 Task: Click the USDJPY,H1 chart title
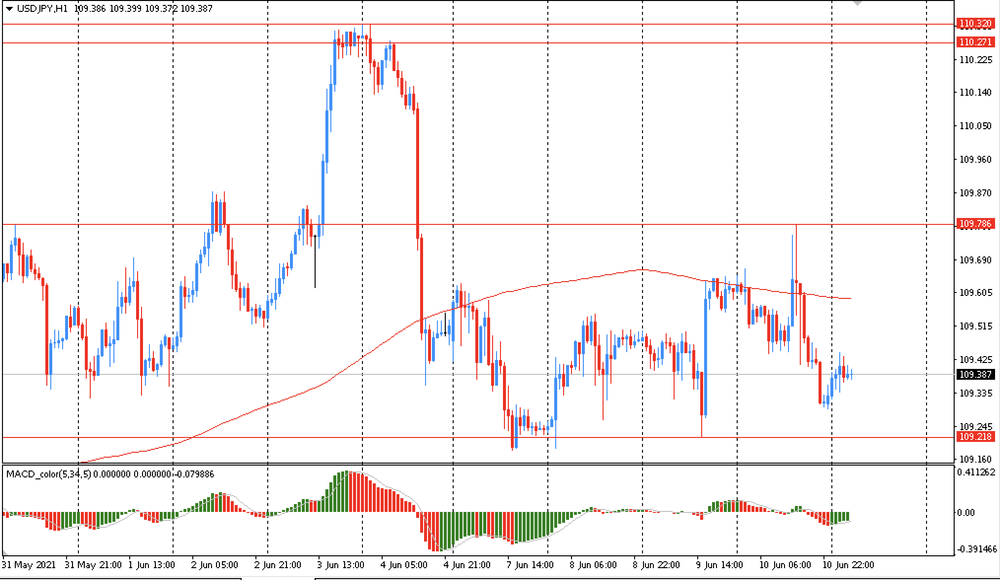point(42,9)
